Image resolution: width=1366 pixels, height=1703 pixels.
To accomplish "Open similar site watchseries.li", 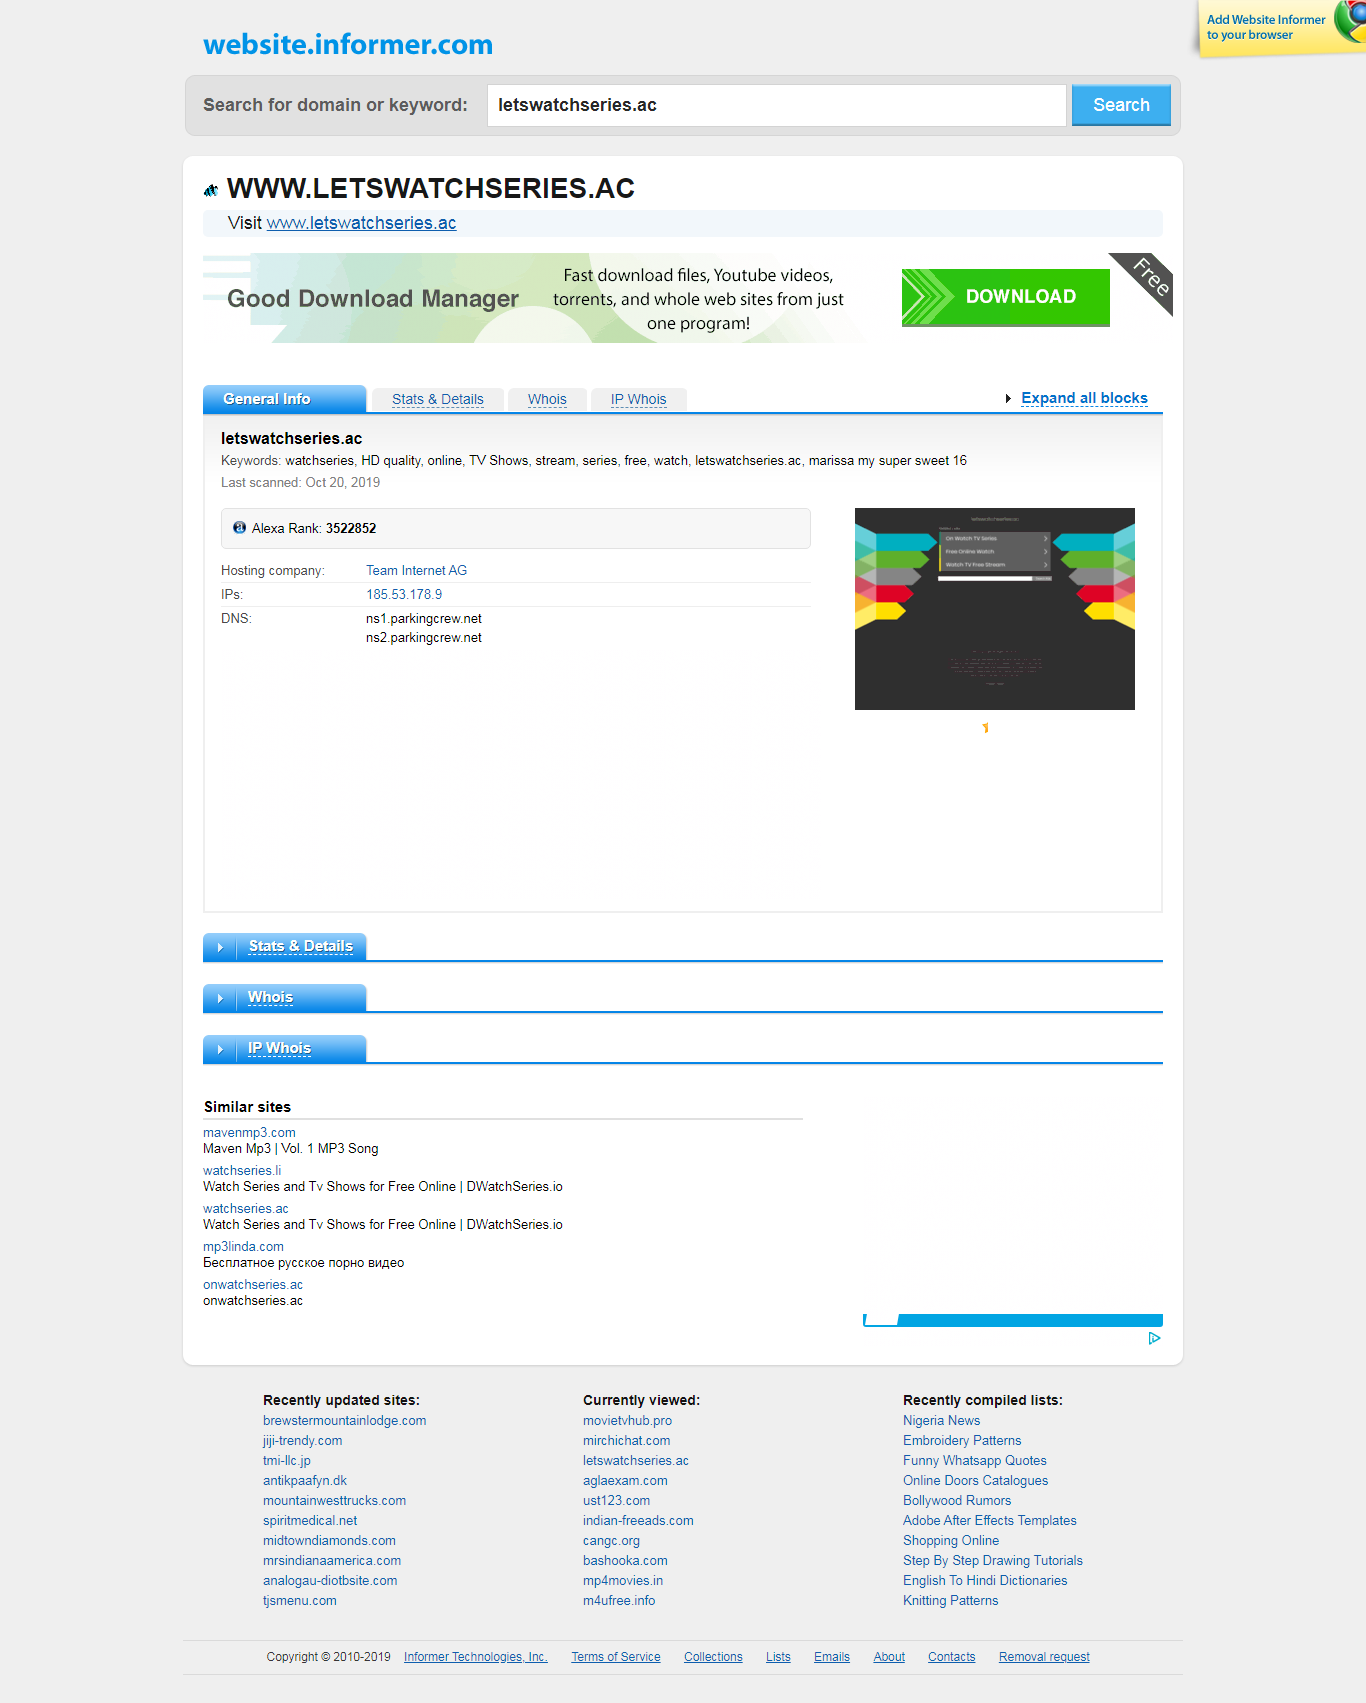I will (242, 1171).
